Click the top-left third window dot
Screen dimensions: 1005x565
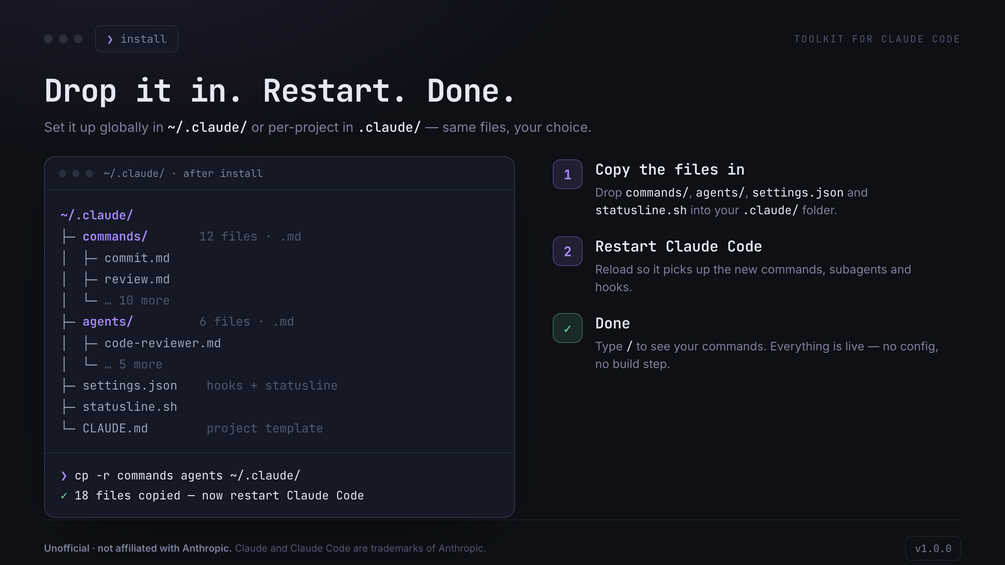coord(78,39)
